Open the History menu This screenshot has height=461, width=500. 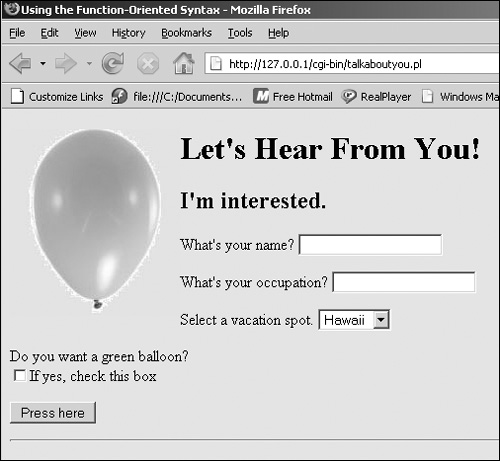click(128, 33)
